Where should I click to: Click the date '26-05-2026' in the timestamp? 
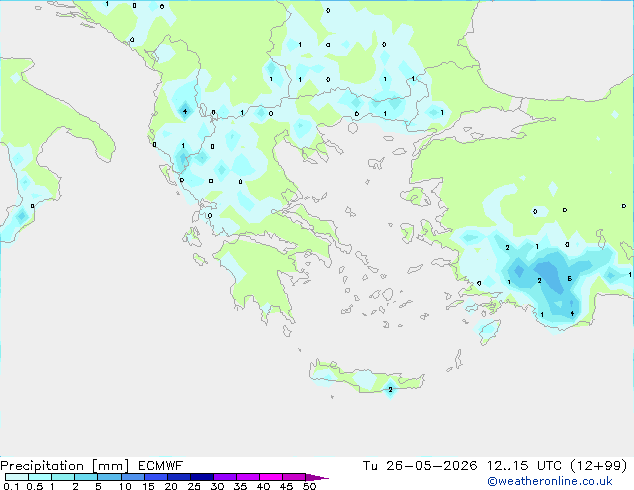click(x=431, y=466)
